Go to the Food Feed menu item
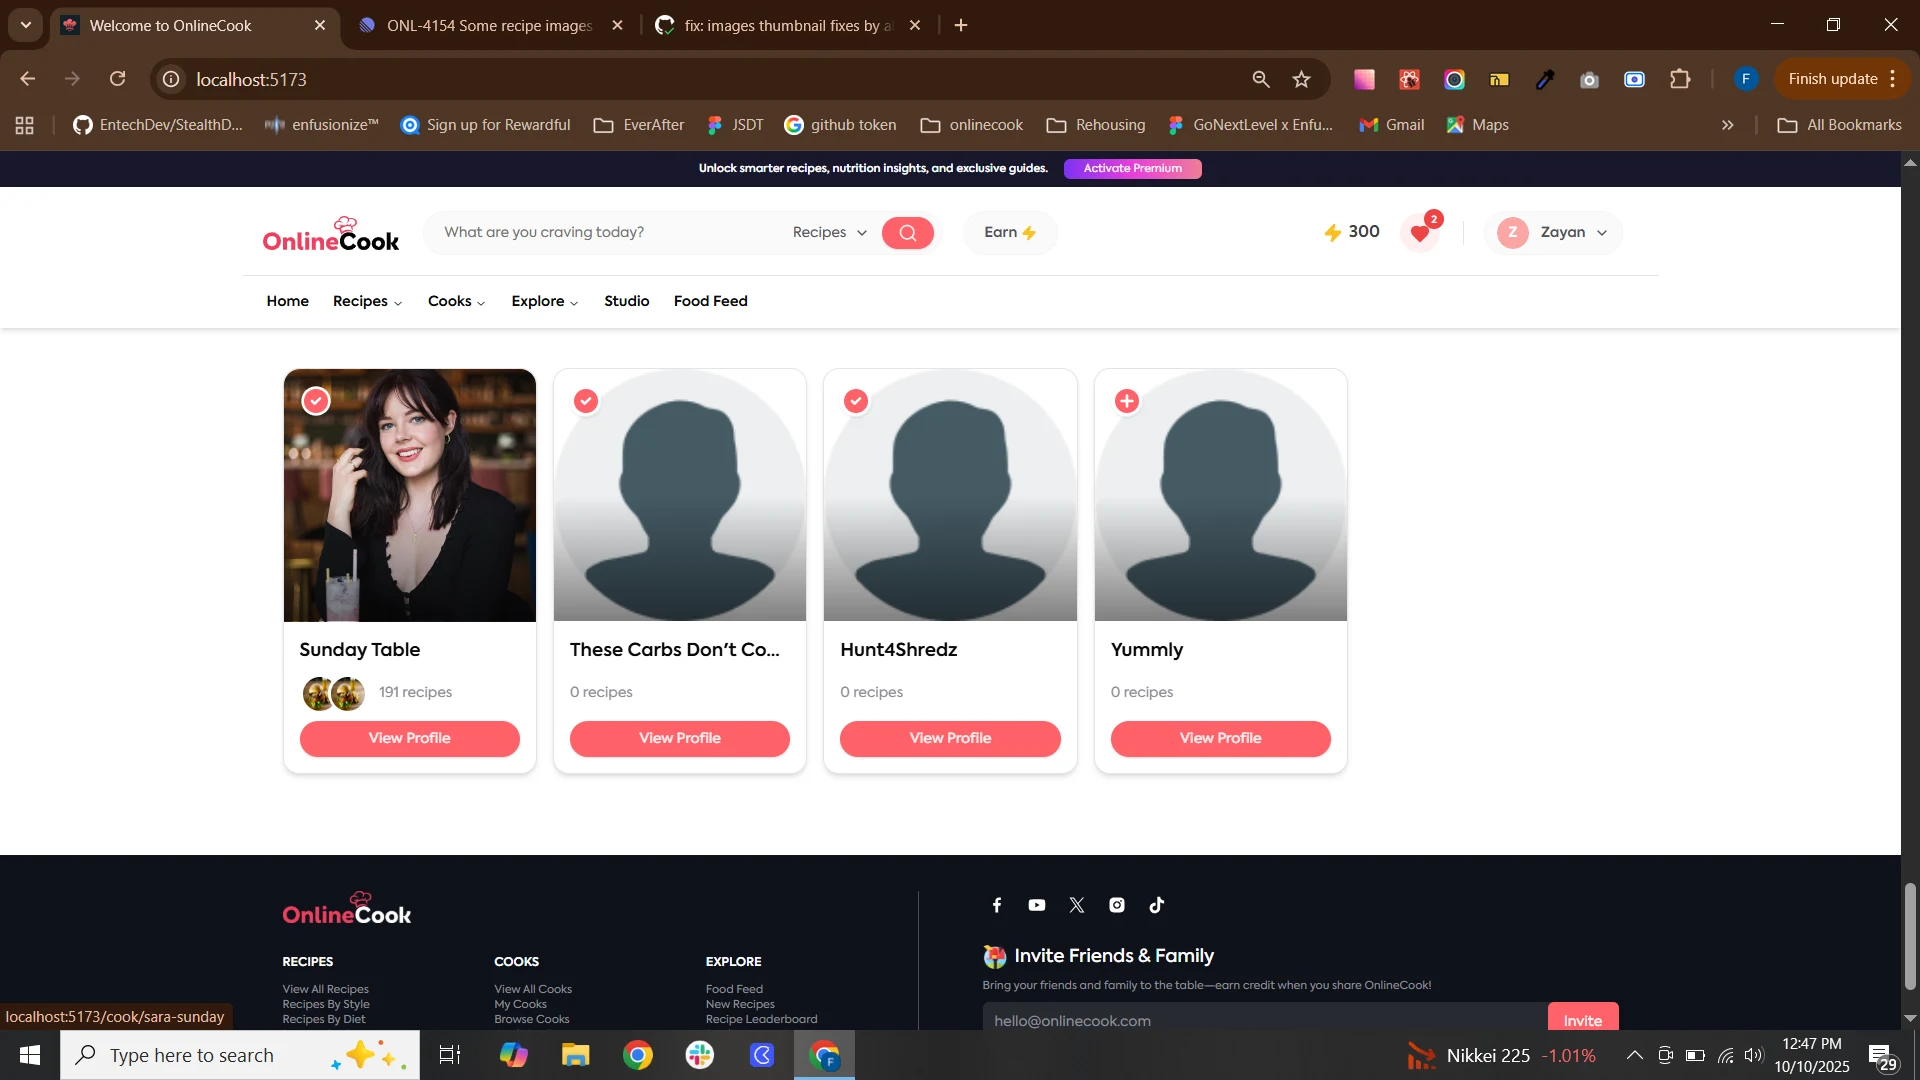Viewport: 1920px width, 1080px height. click(710, 301)
